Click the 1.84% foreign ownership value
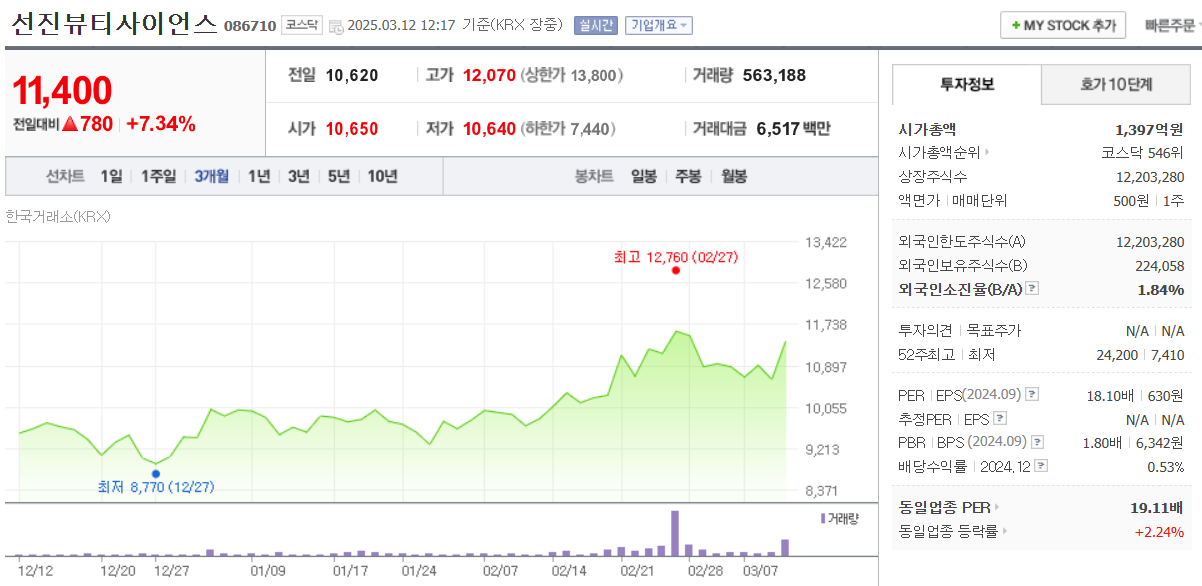Image resolution: width=1202 pixels, height=586 pixels. 1161,289
